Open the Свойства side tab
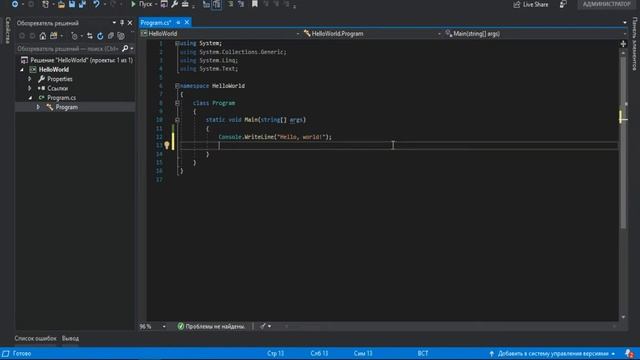The height and width of the screenshot is (360, 640). pos(7,30)
